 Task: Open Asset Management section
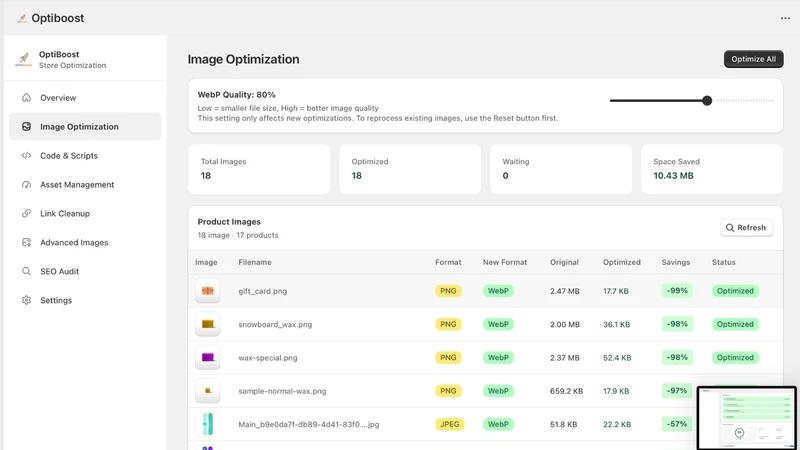coord(85,185)
